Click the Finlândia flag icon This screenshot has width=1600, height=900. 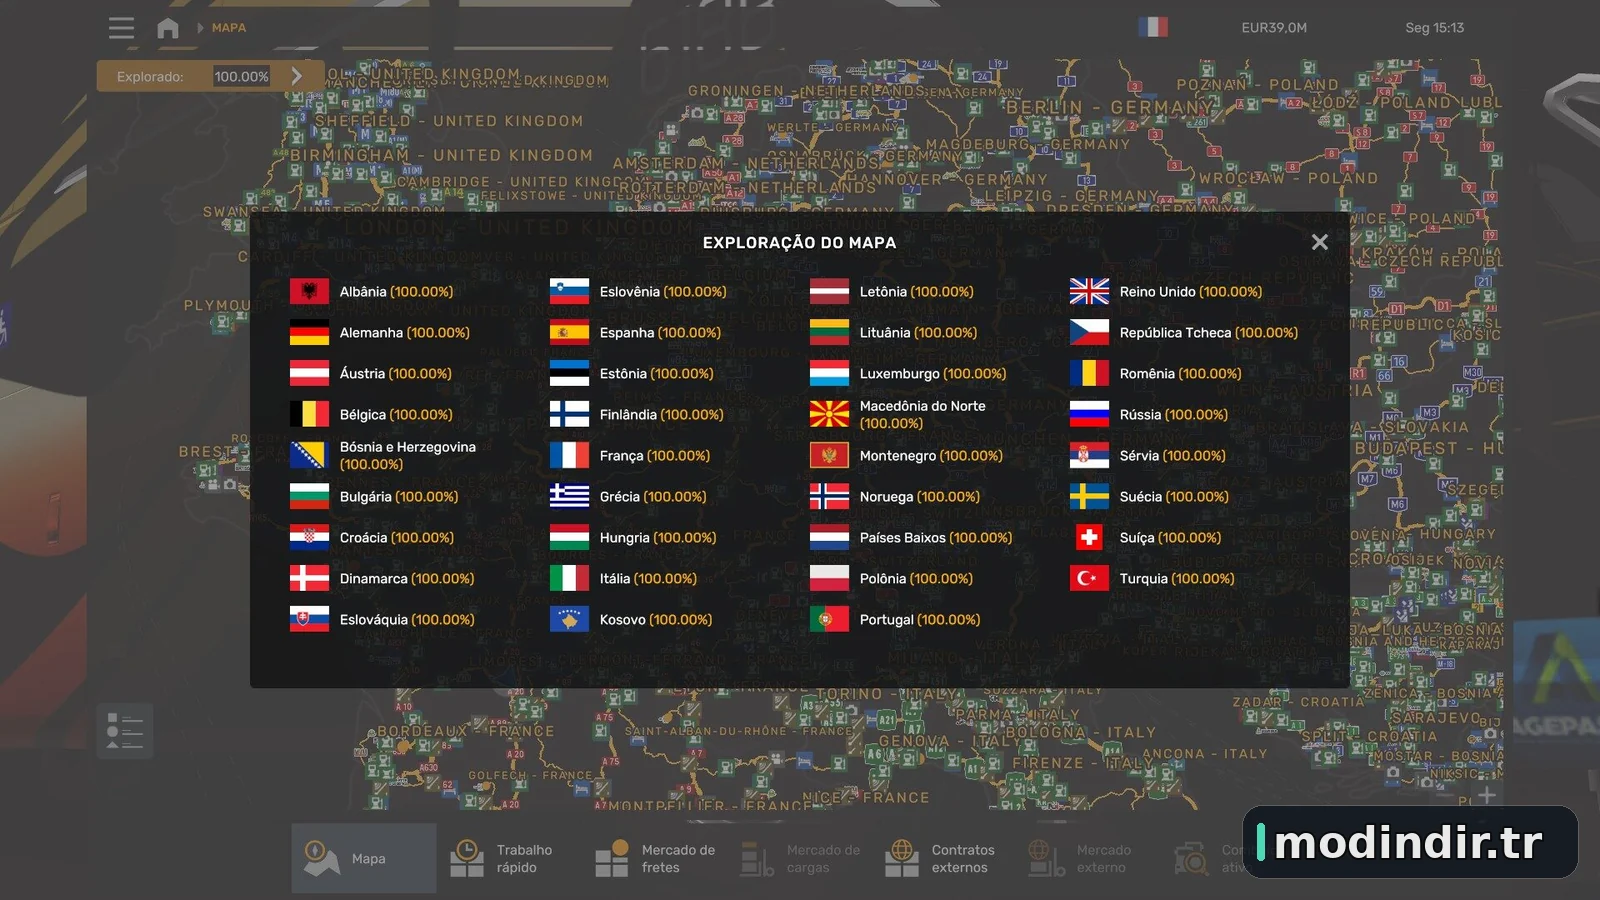(569, 414)
